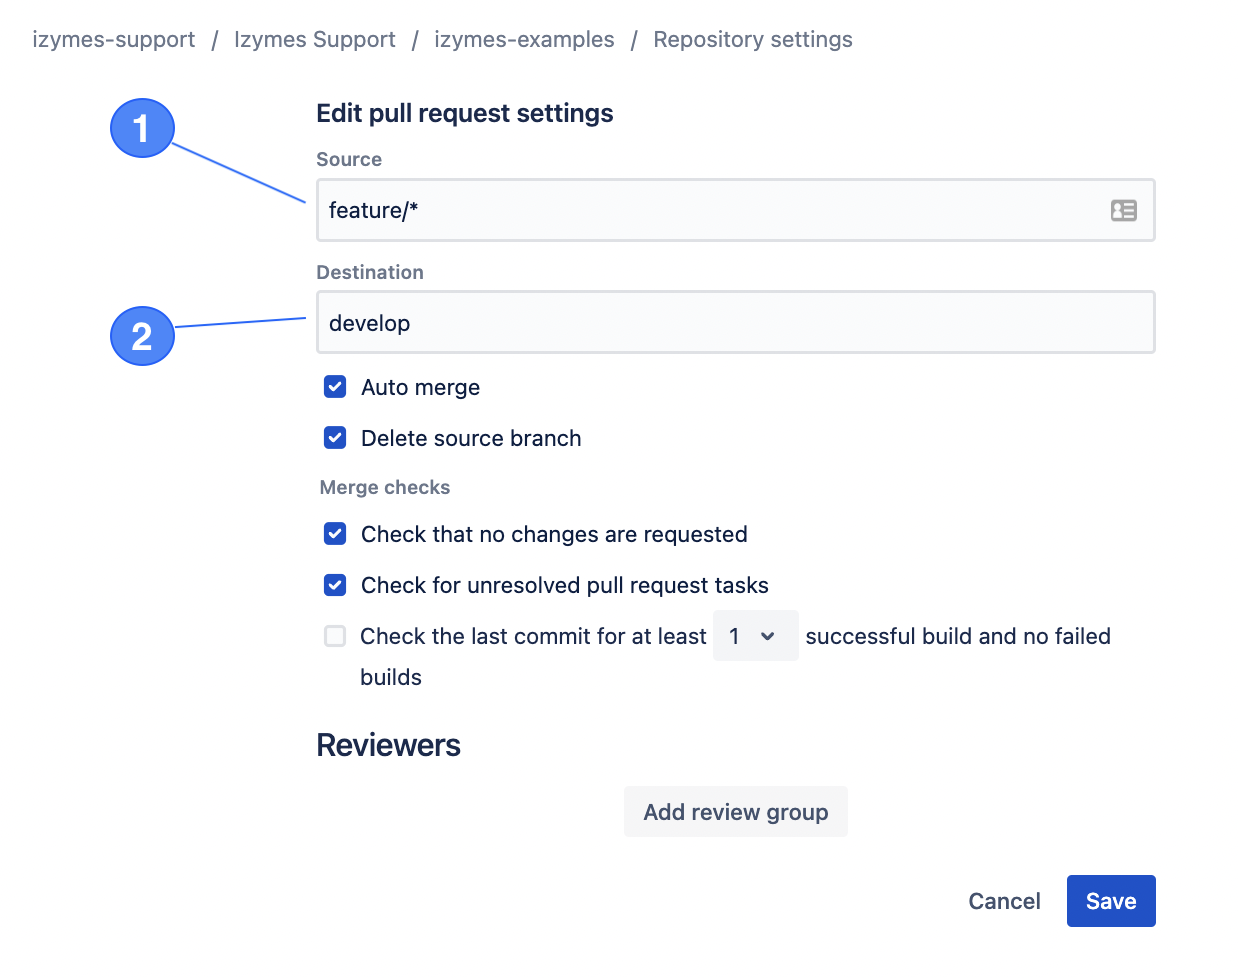The height and width of the screenshot is (978, 1238).
Task: Open the successful build count dropdown
Action: coord(755,636)
